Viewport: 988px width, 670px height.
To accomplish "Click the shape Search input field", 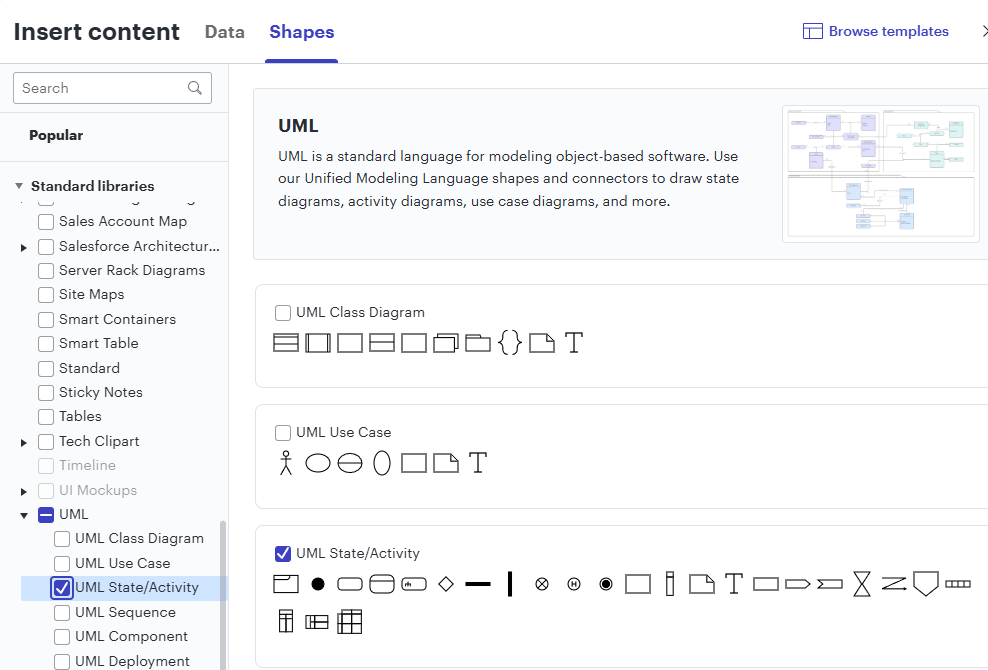I will [x=100, y=88].
